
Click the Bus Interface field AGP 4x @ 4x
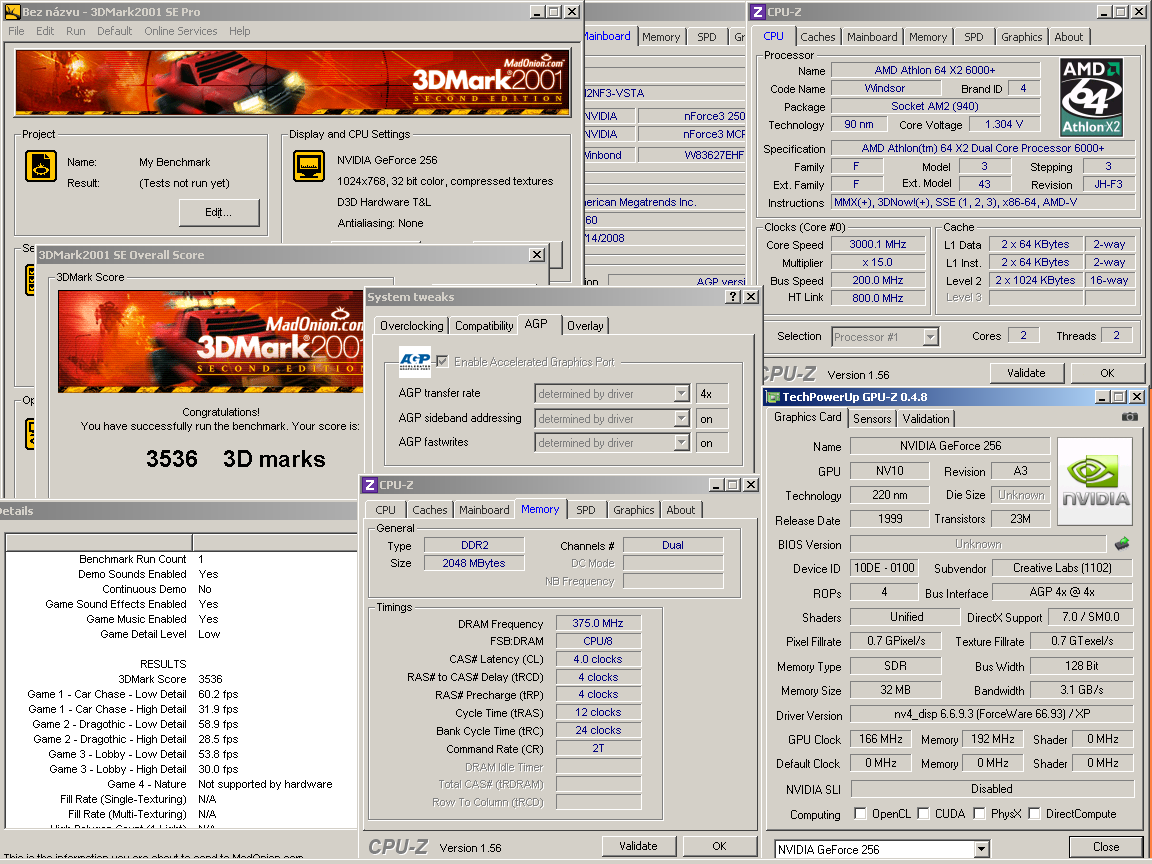click(x=1062, y=592)
